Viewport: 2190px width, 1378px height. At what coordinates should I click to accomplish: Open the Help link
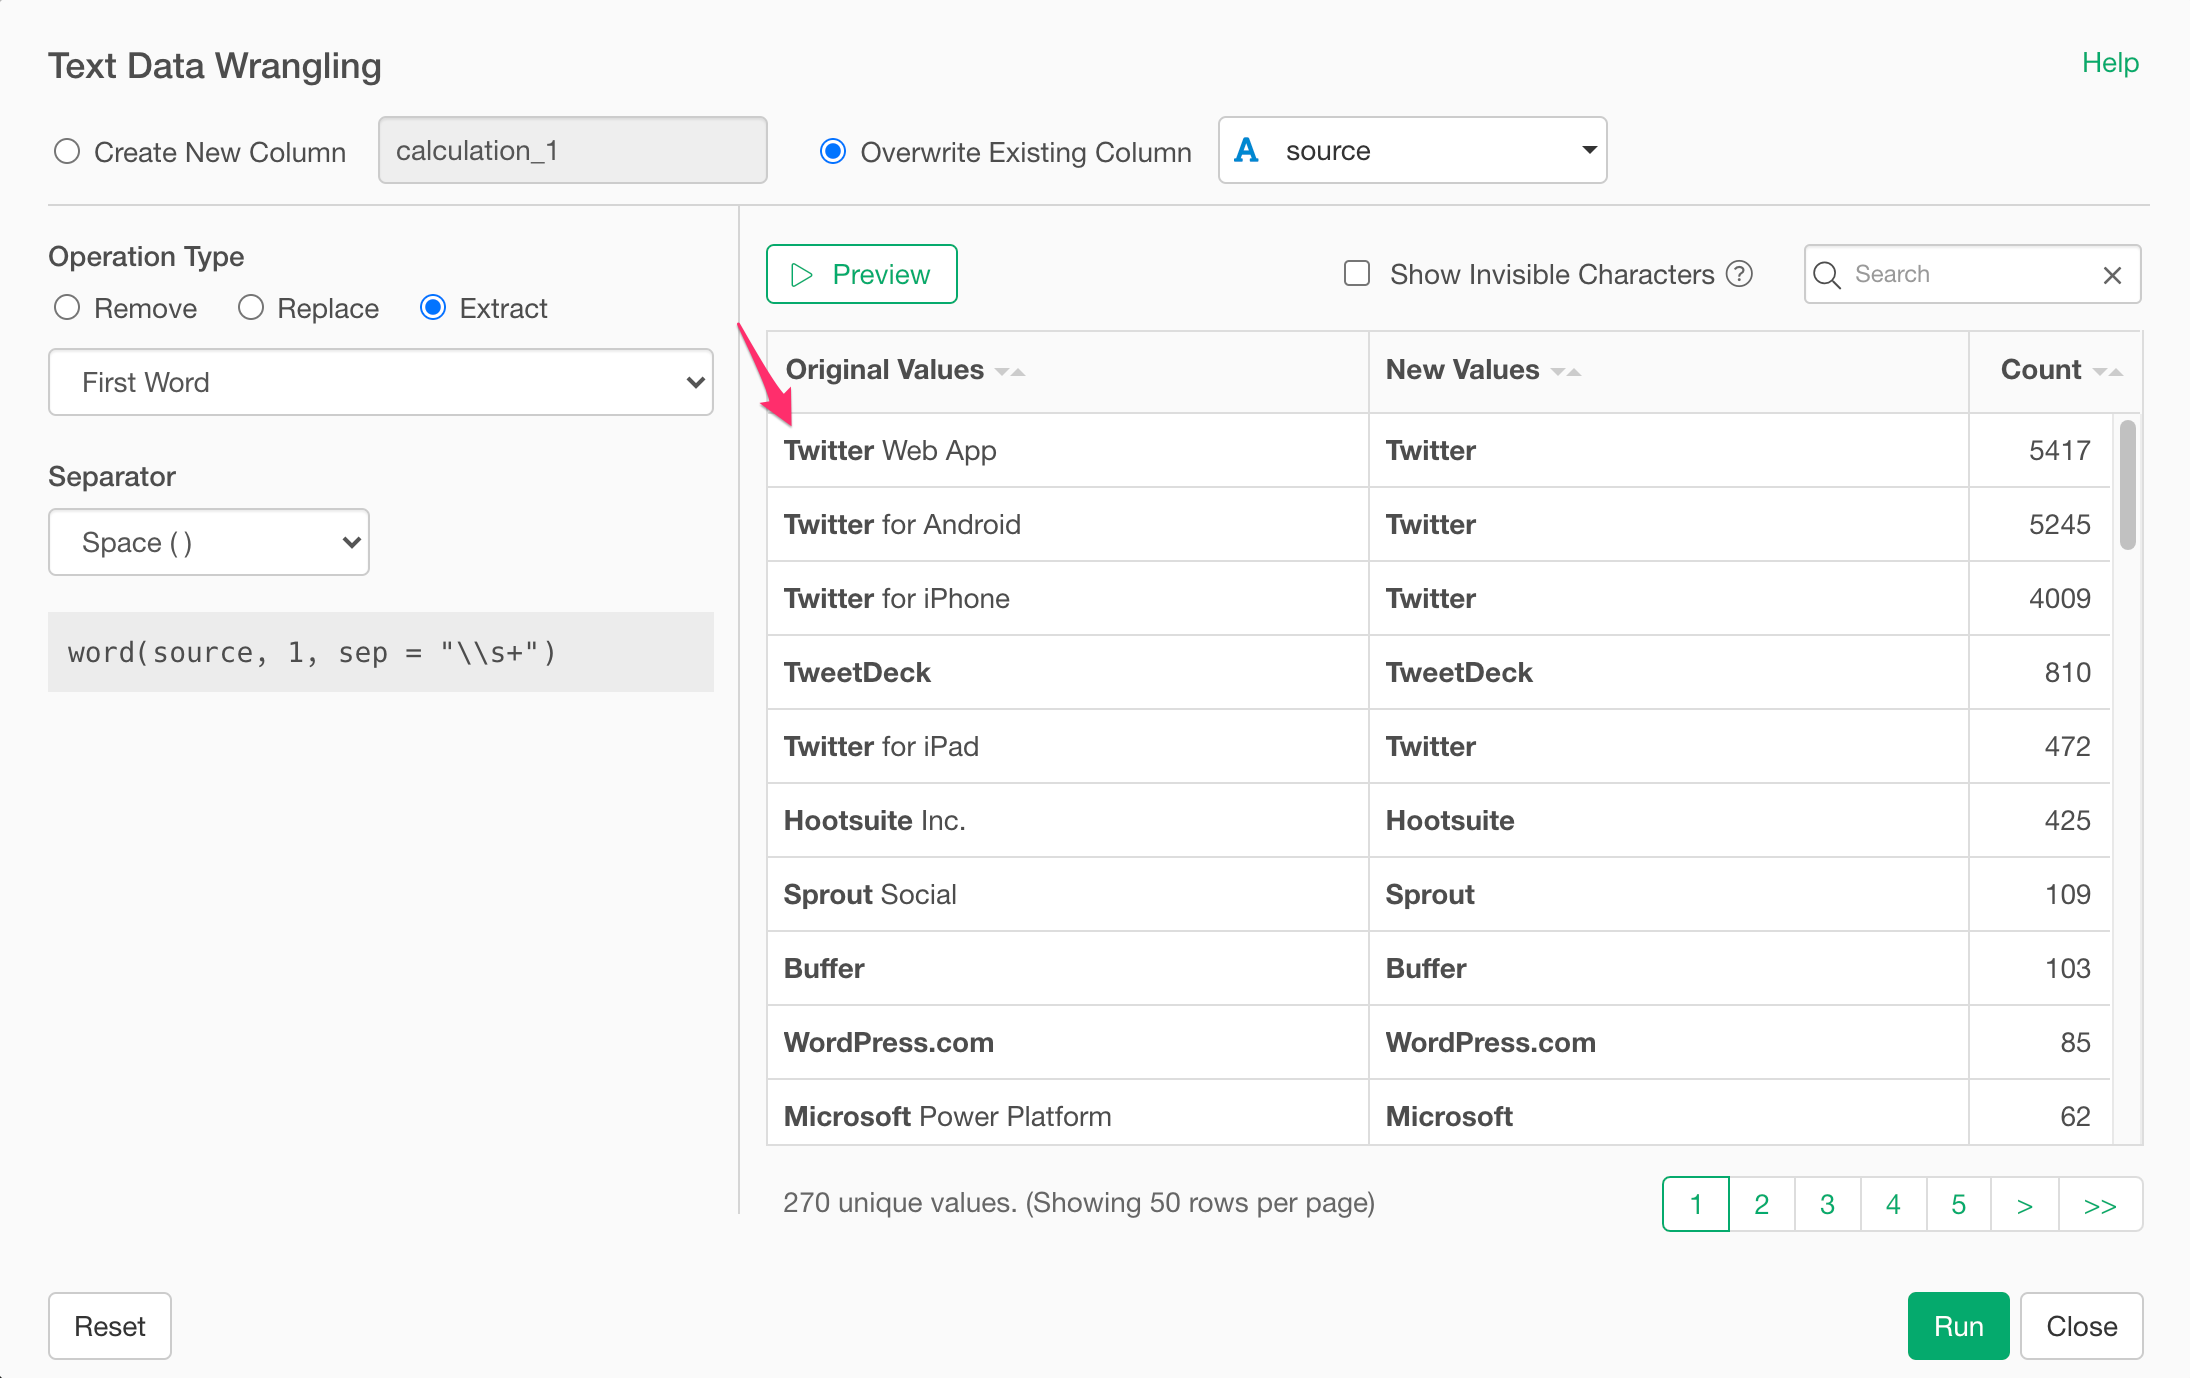[x=2110, y=63]
